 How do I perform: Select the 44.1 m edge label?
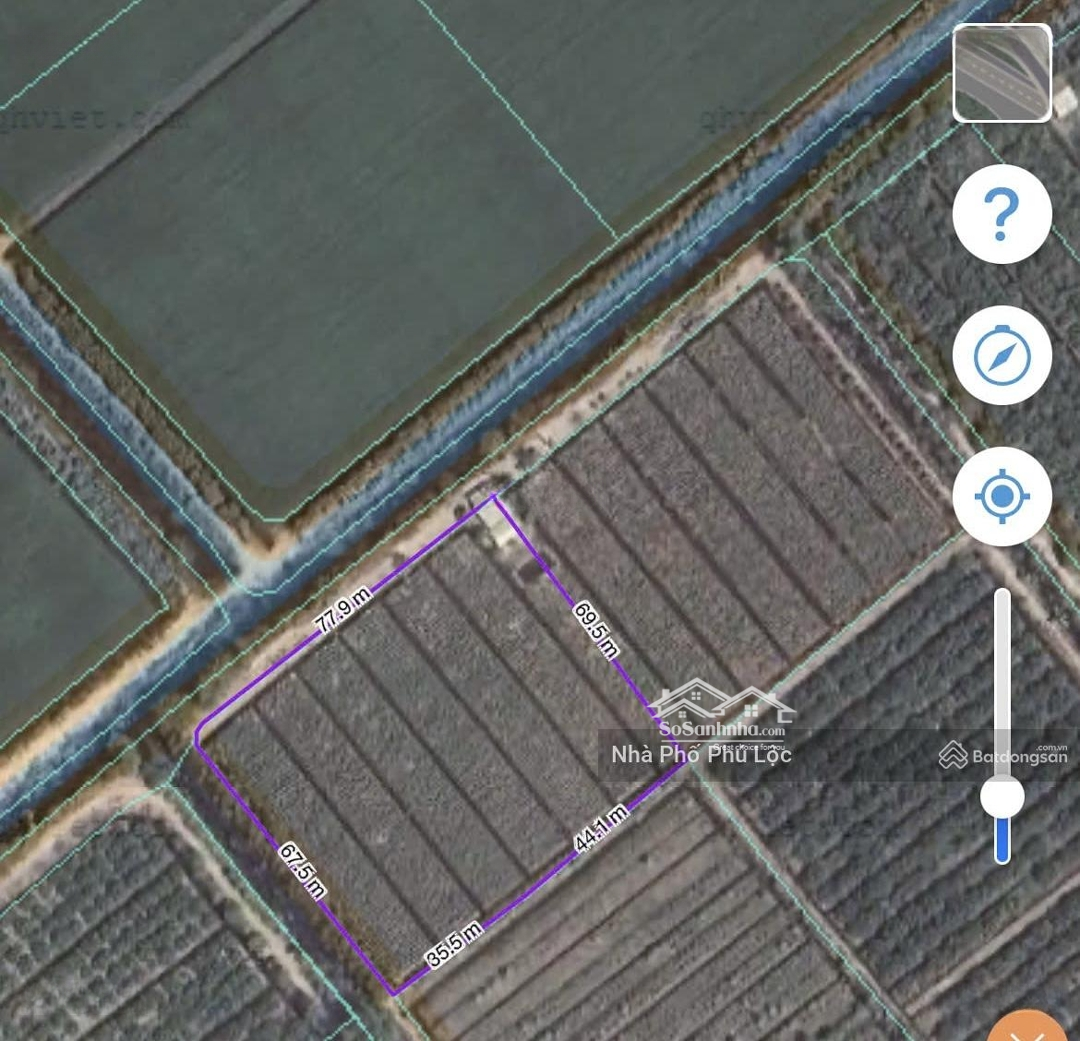point(601,828)
